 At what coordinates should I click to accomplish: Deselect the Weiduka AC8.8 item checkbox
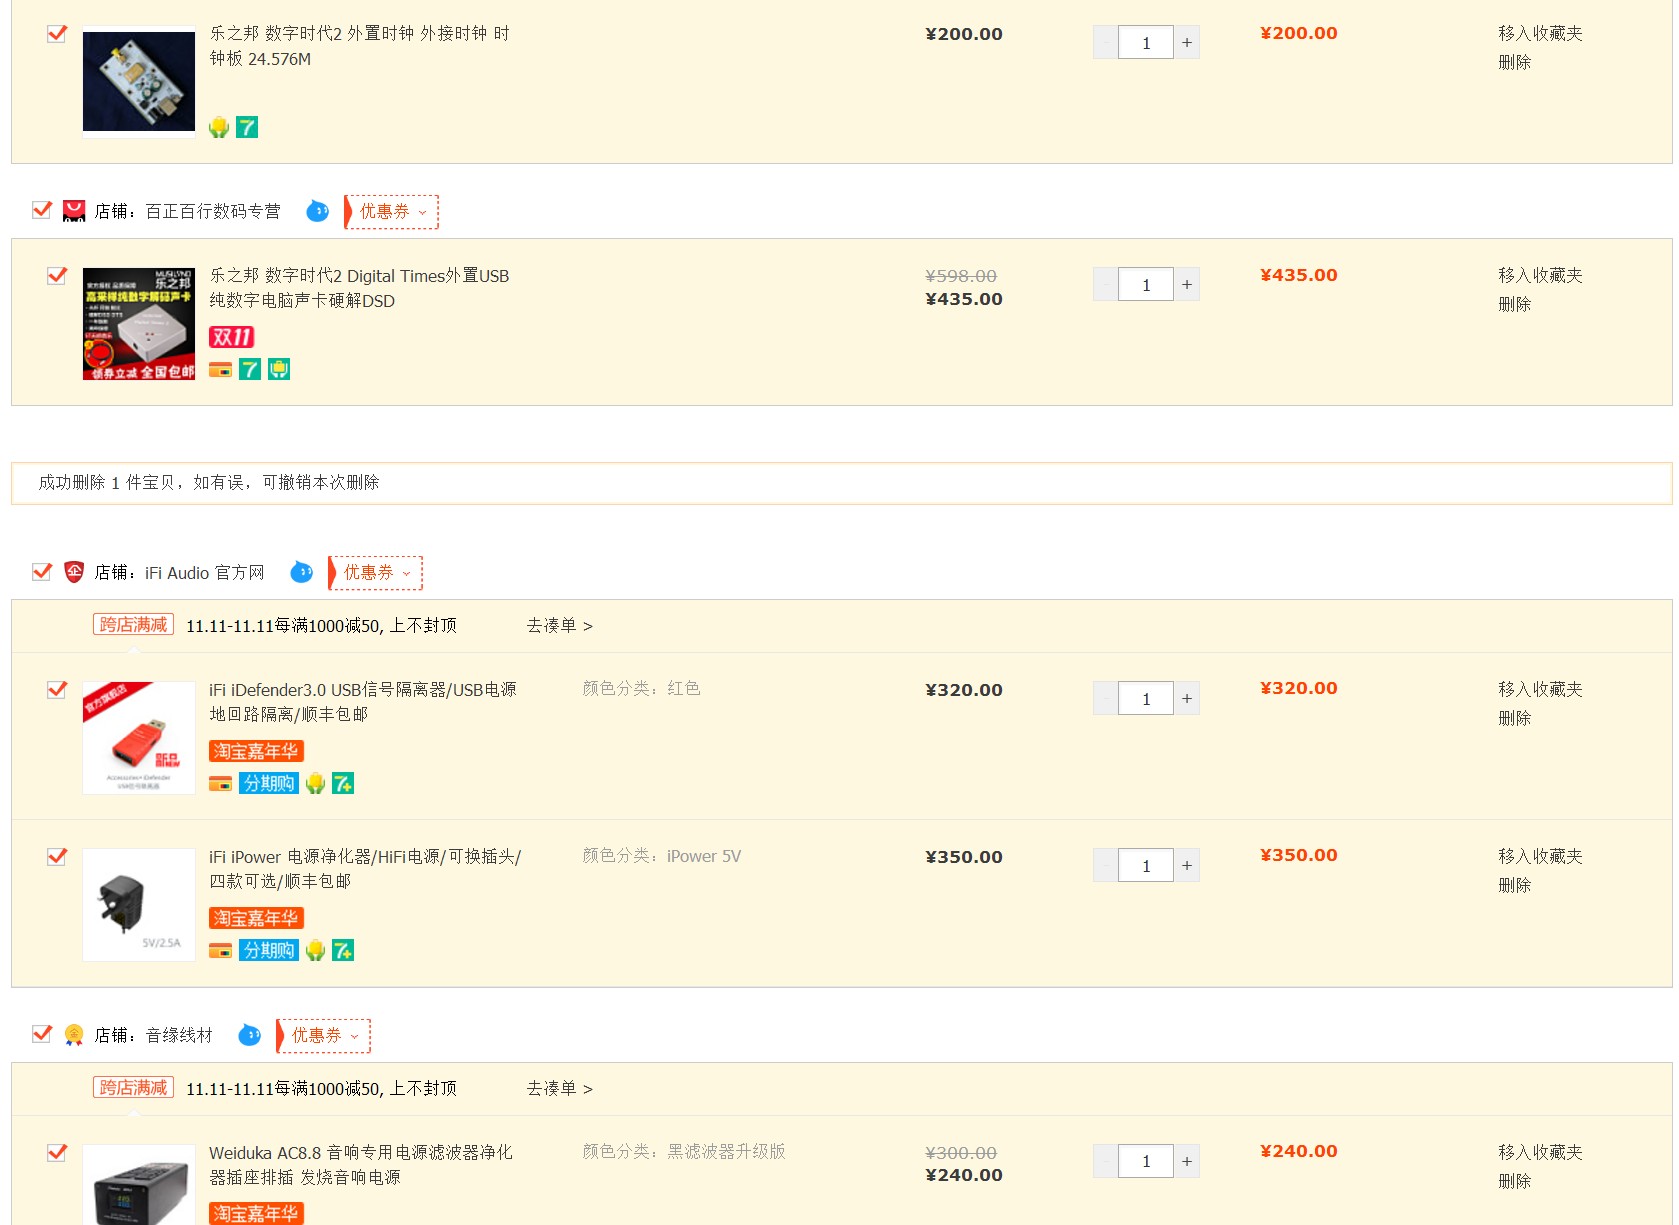(x=57, y=1152)
